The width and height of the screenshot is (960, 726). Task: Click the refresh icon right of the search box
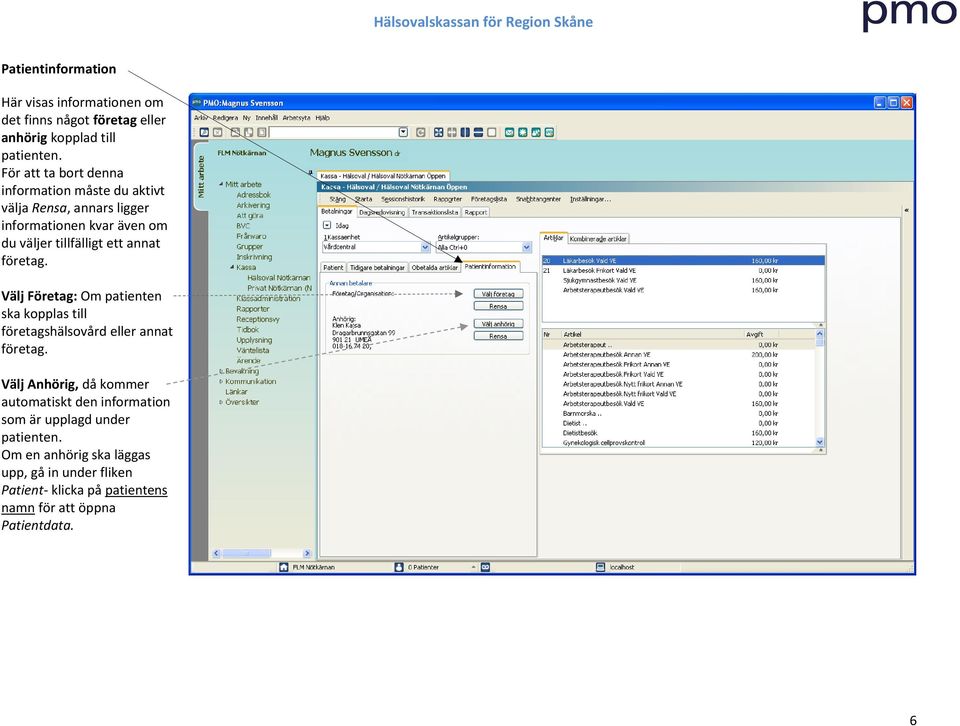click(421, 132)
